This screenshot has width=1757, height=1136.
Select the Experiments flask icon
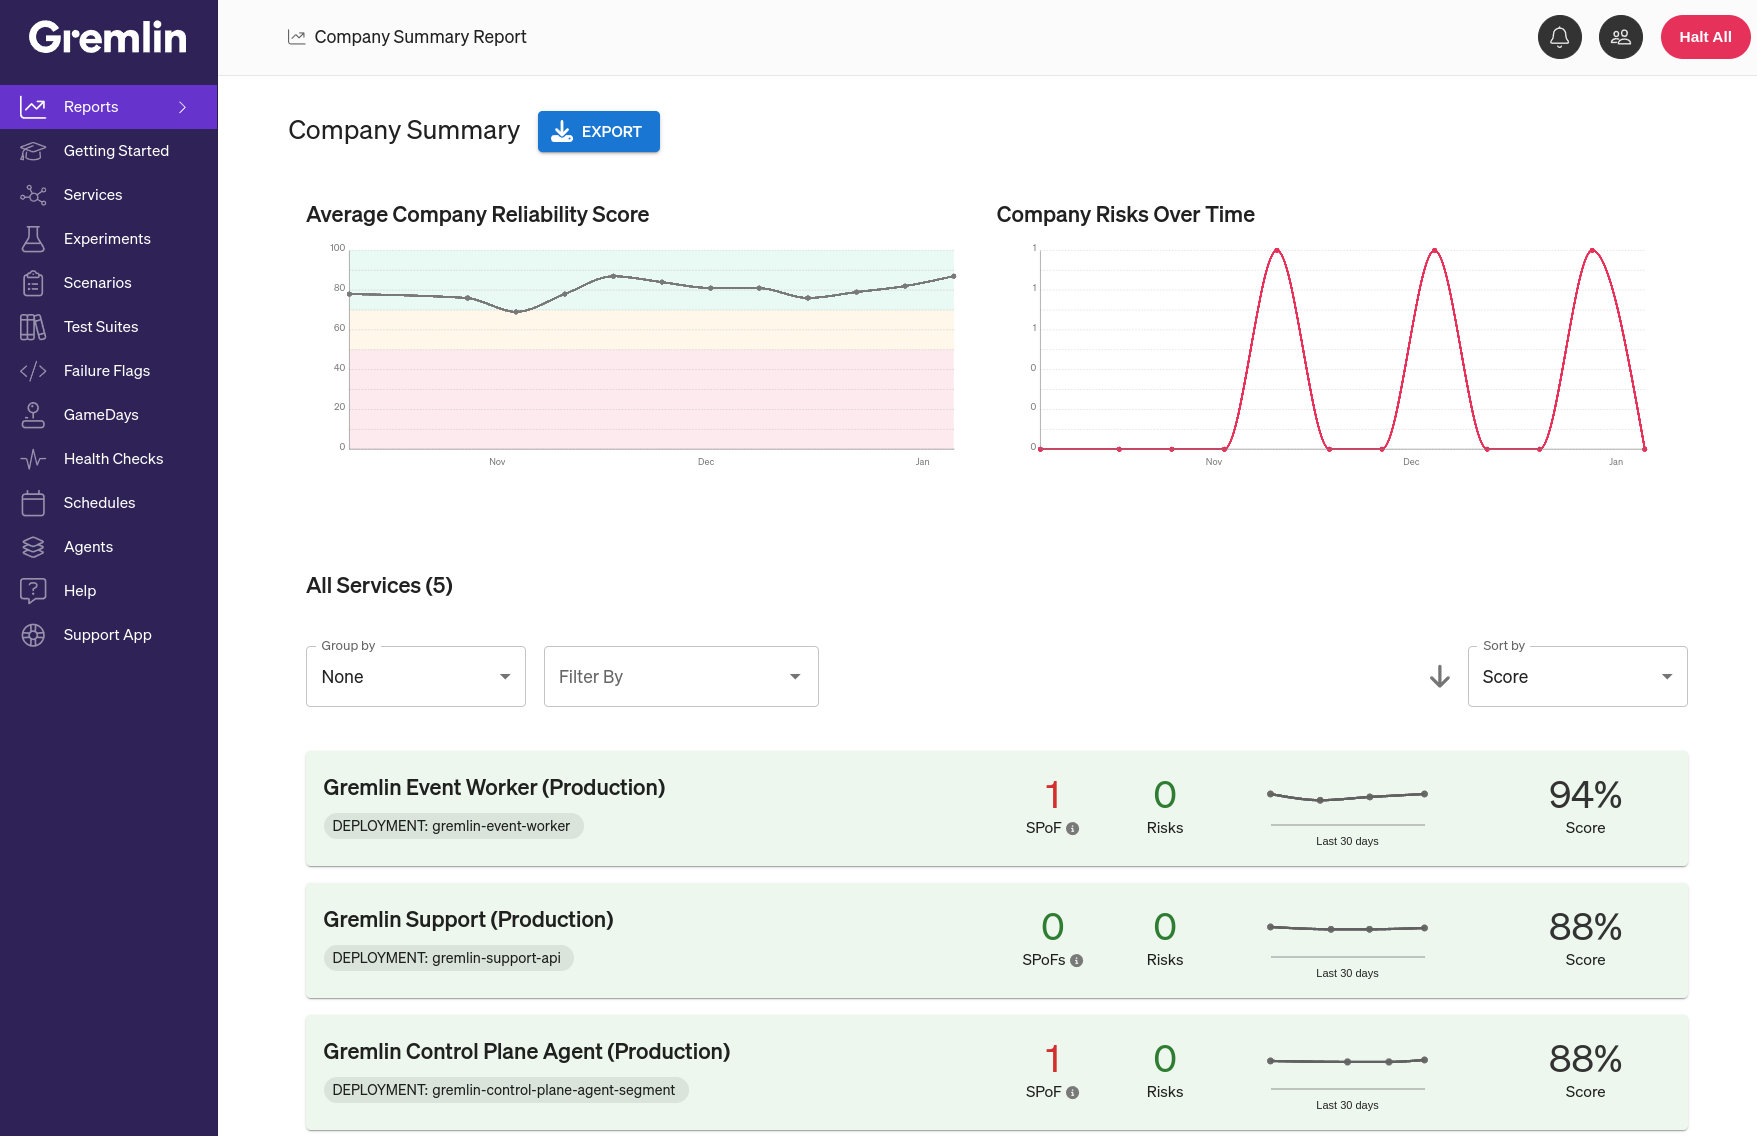point(33,238)
